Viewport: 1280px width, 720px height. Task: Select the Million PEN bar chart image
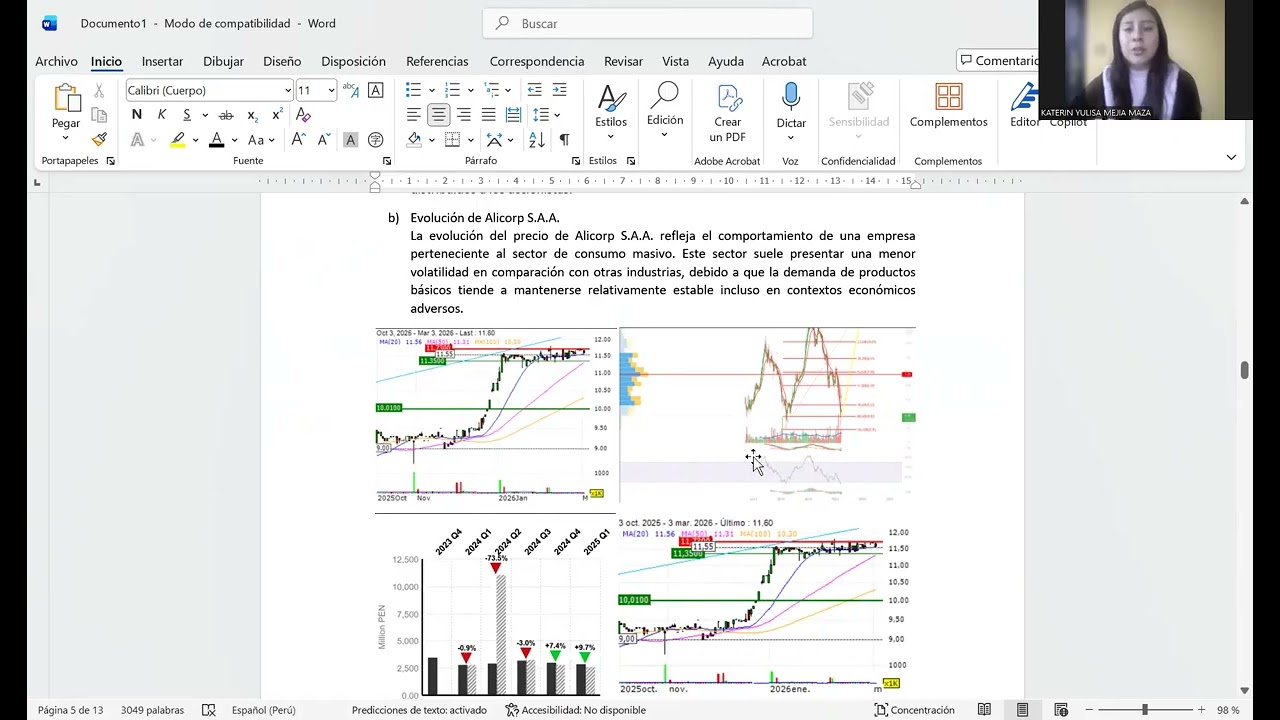[495, 606]
